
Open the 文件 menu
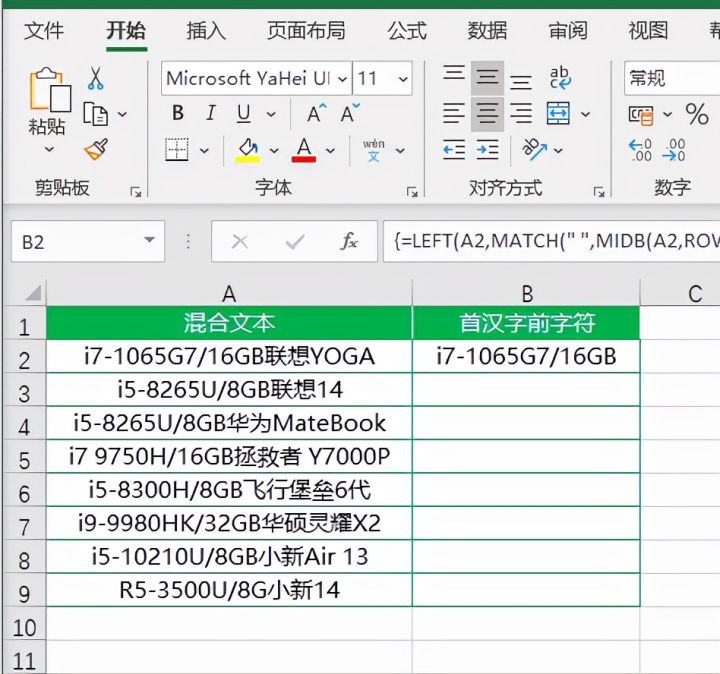click(44, 31)
